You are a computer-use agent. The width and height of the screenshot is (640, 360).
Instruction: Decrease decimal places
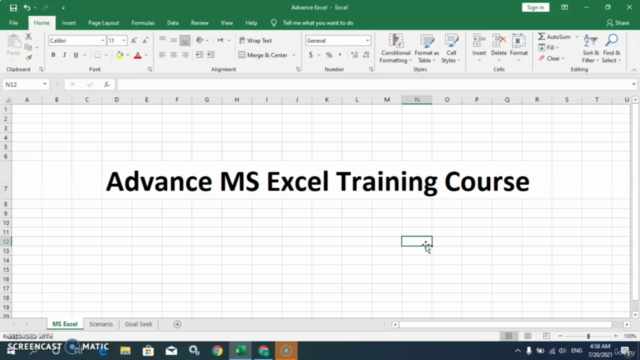[366, 55]
